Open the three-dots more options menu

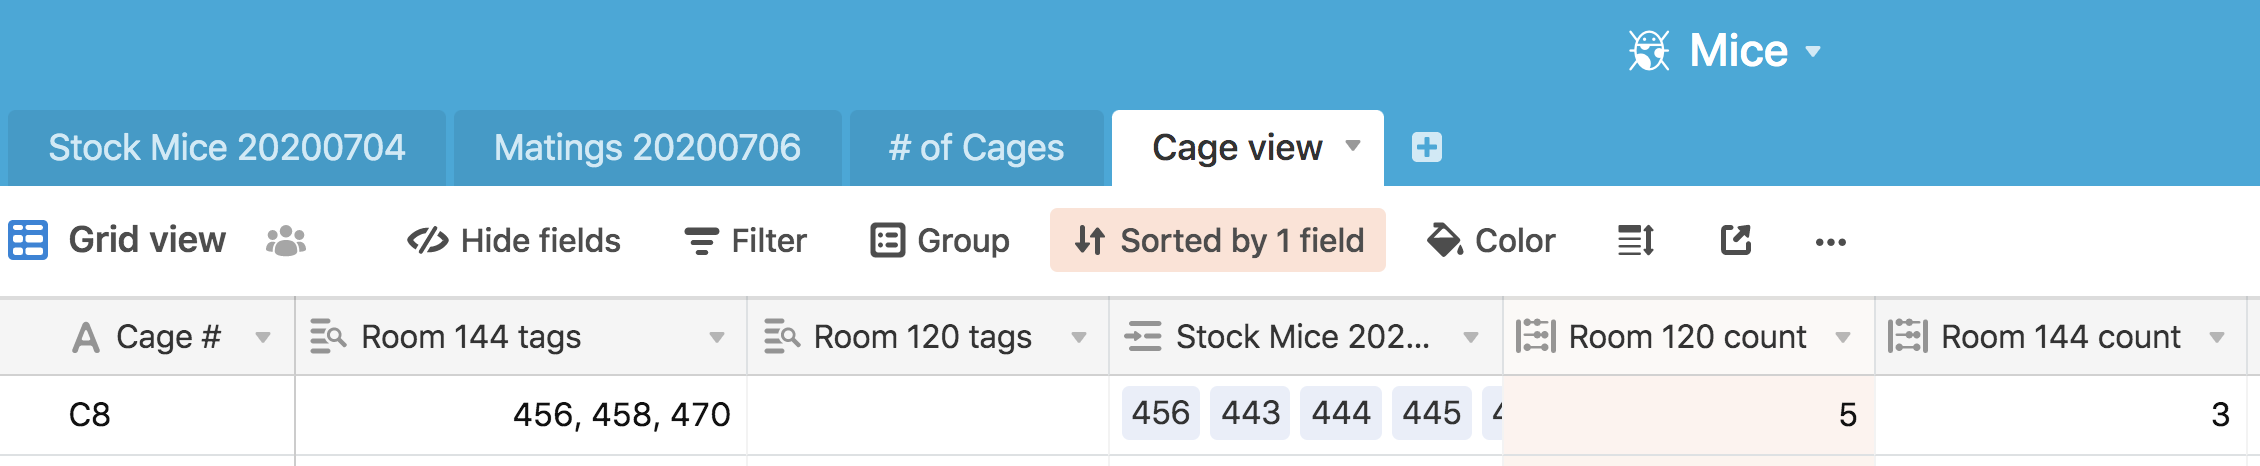1830,242
